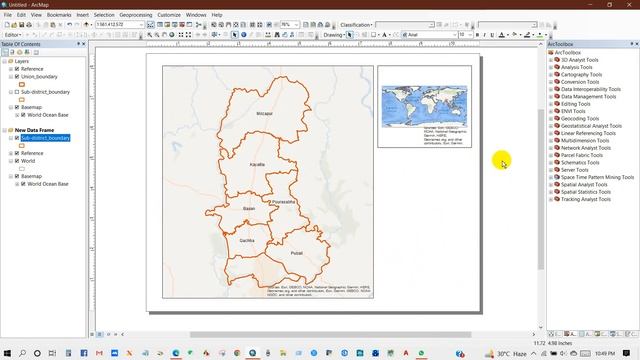
Task: Open the Catalog window icon
Action: point(167,25)
